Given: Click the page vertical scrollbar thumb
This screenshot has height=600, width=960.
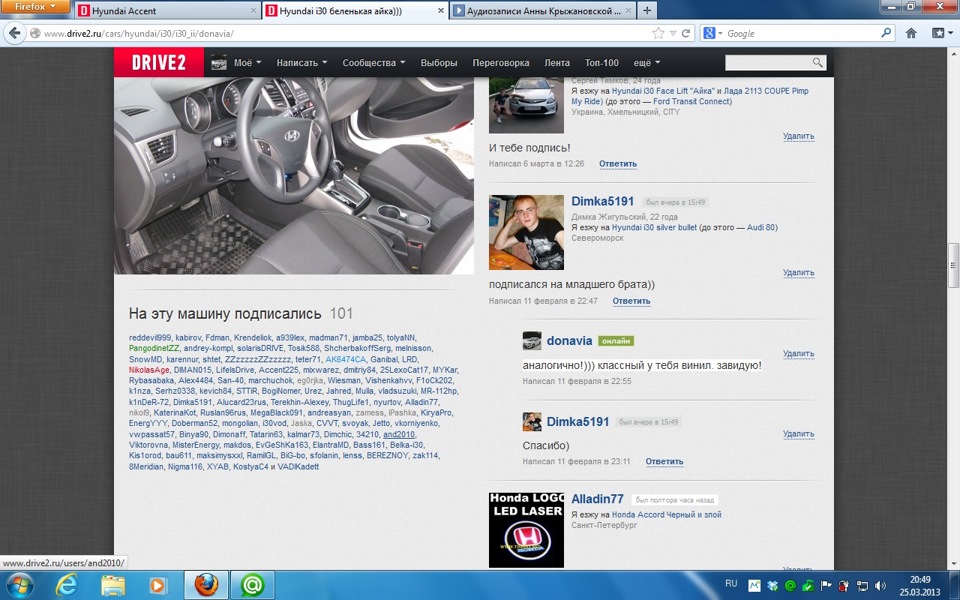Looking at the screenshot, I should pos(954,266).
